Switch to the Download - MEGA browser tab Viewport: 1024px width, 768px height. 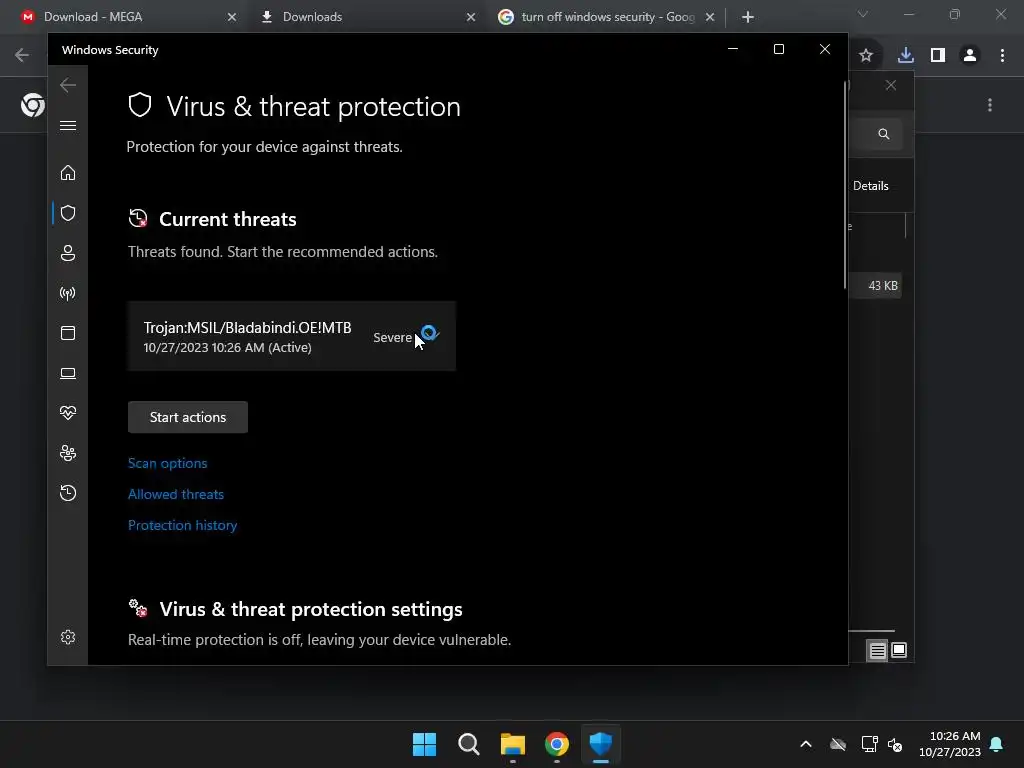(x=127, y=17)
